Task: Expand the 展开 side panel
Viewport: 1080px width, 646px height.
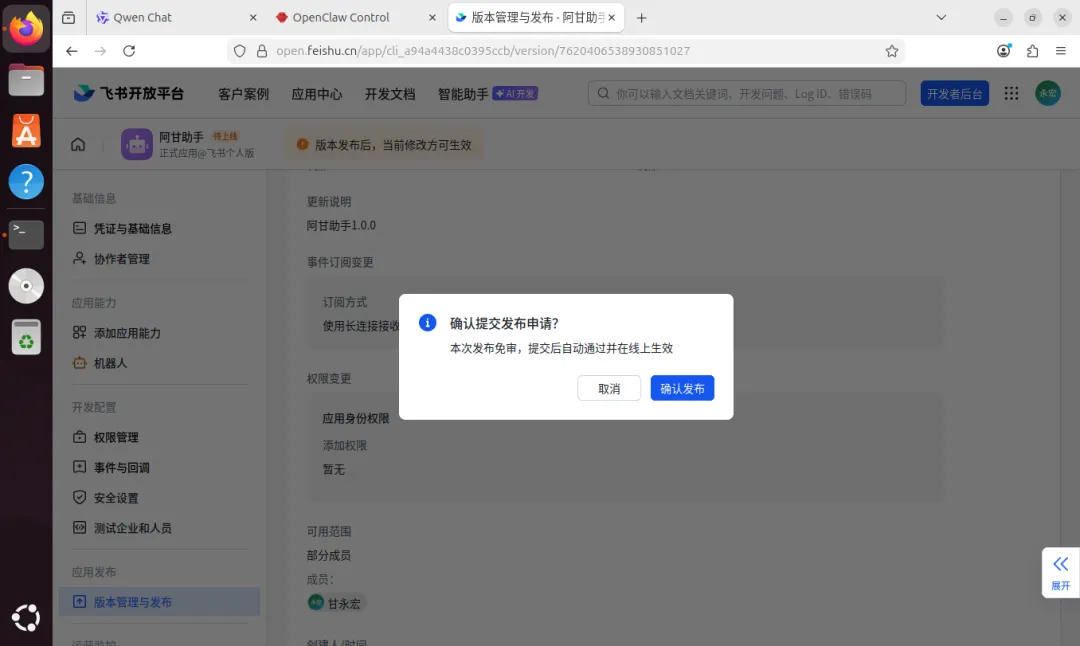Action: [x=1060, y=573]
